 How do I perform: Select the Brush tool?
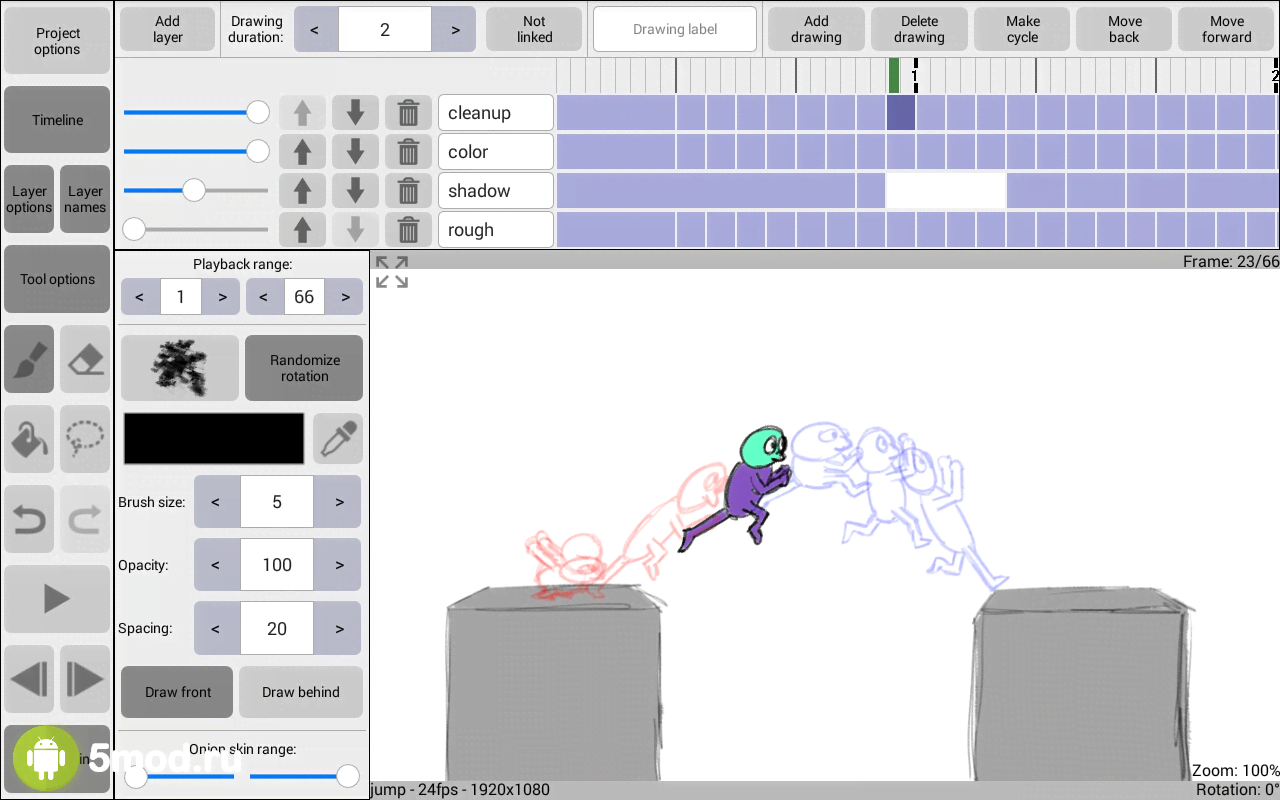tap(29, 359)
